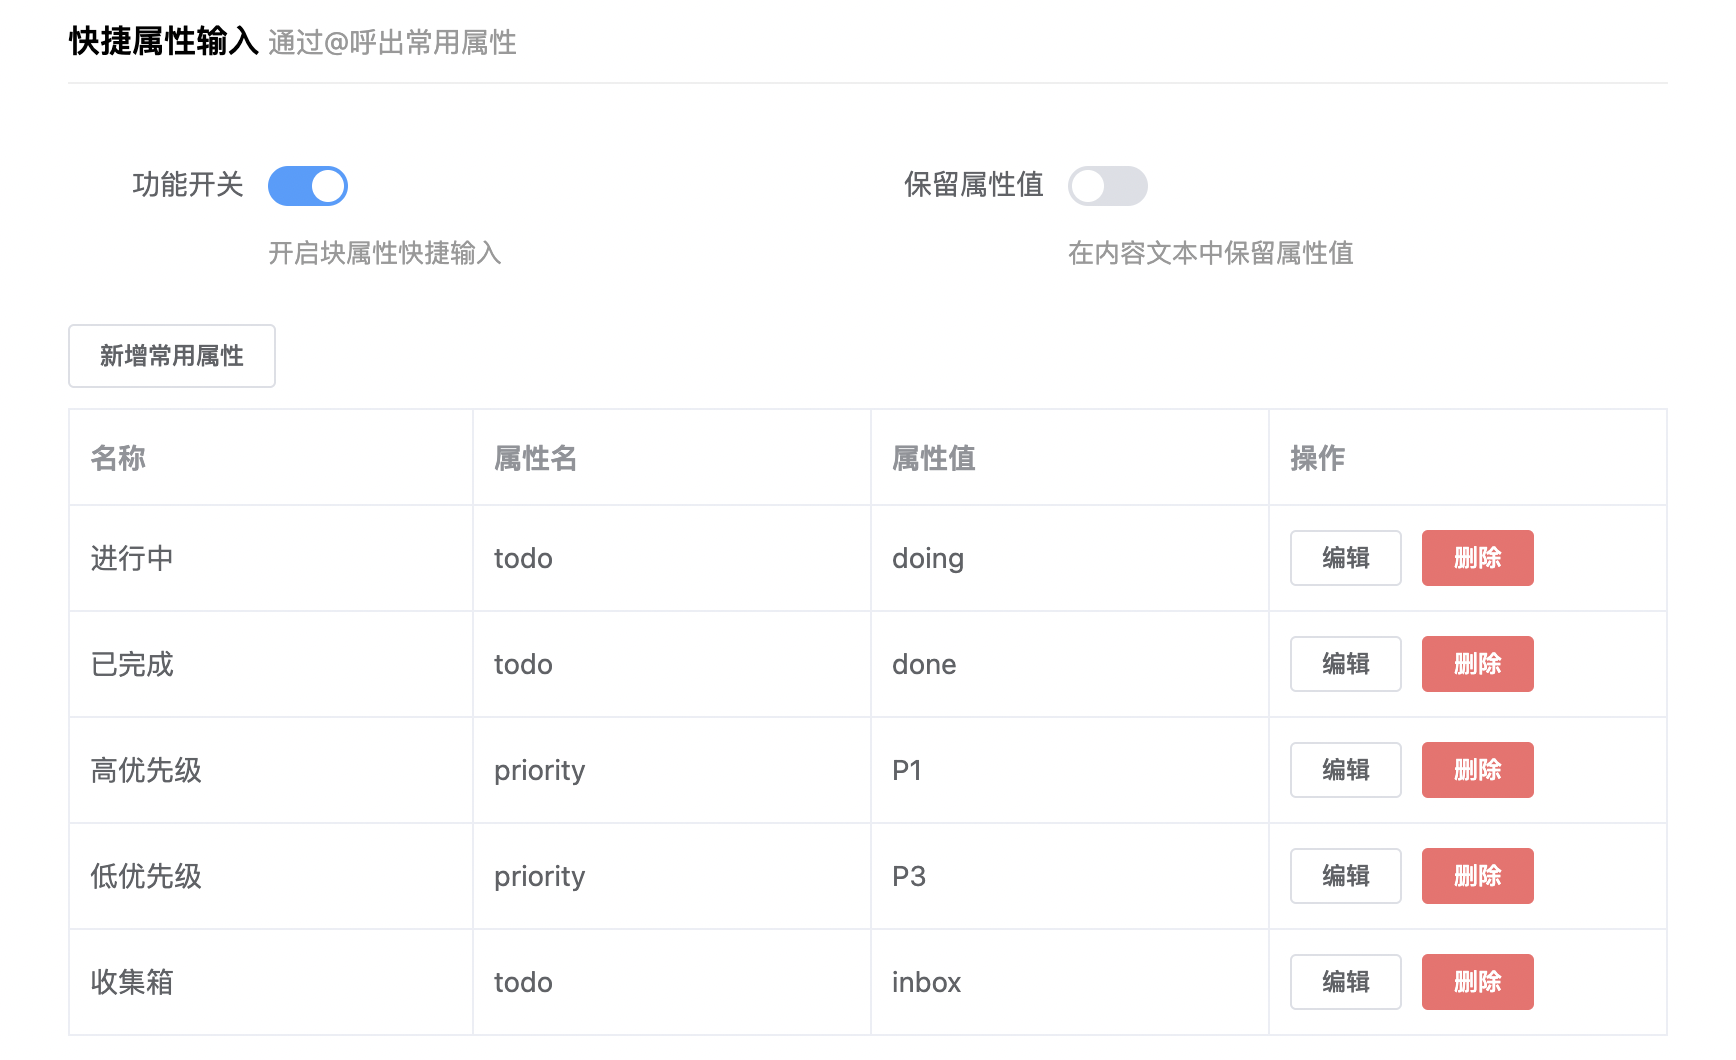Enable the 保留属性值 toggle
The height and width of the screenshot is (1060, 1736).
click(x=1108, y=186)
